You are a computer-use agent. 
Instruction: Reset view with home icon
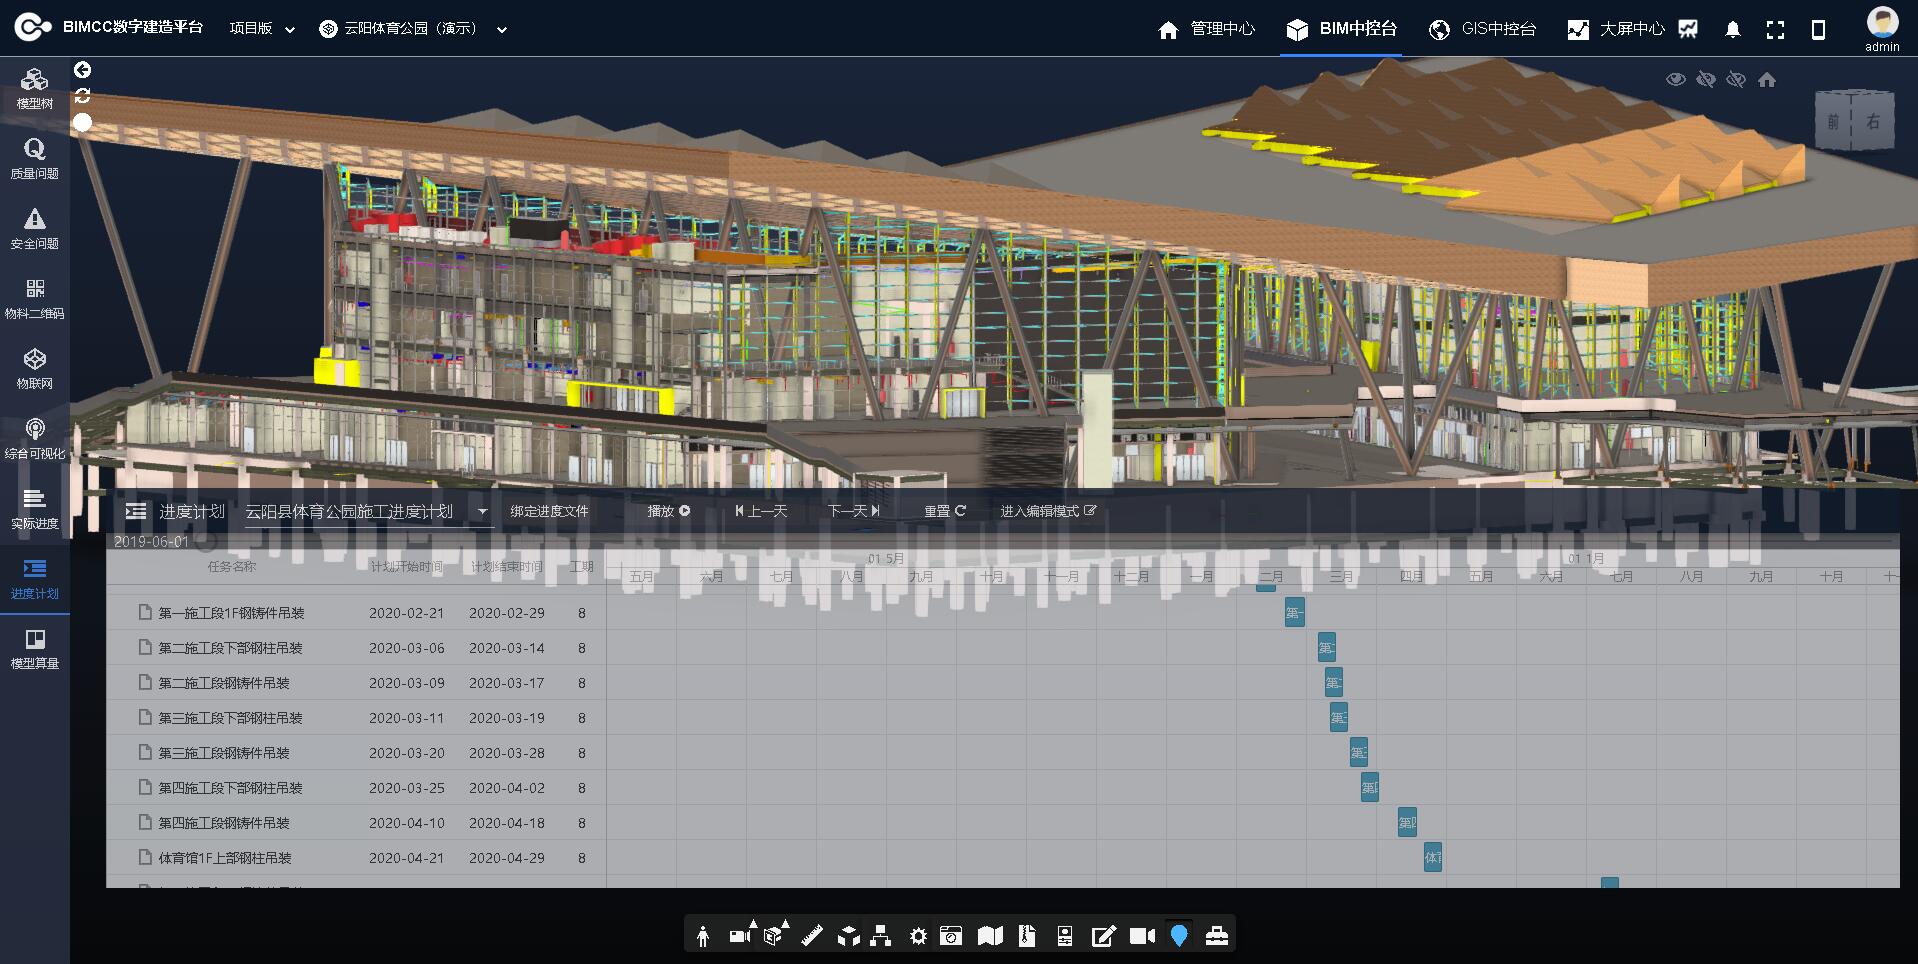1767,80
